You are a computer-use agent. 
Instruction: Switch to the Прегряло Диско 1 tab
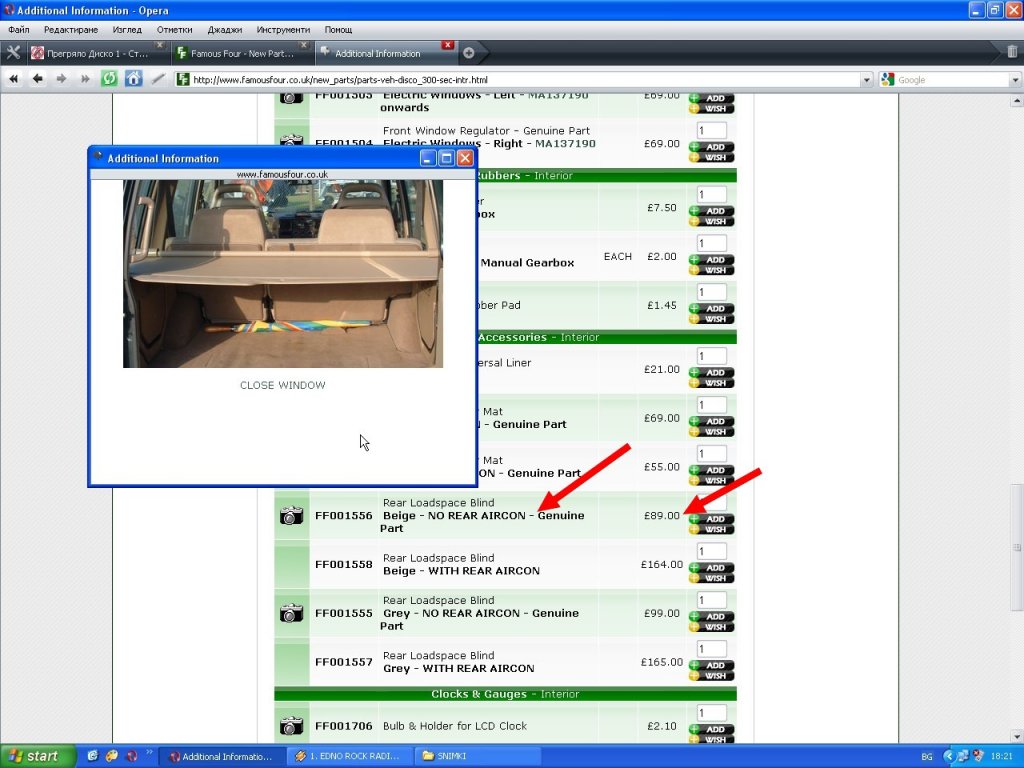pos(96,54)
